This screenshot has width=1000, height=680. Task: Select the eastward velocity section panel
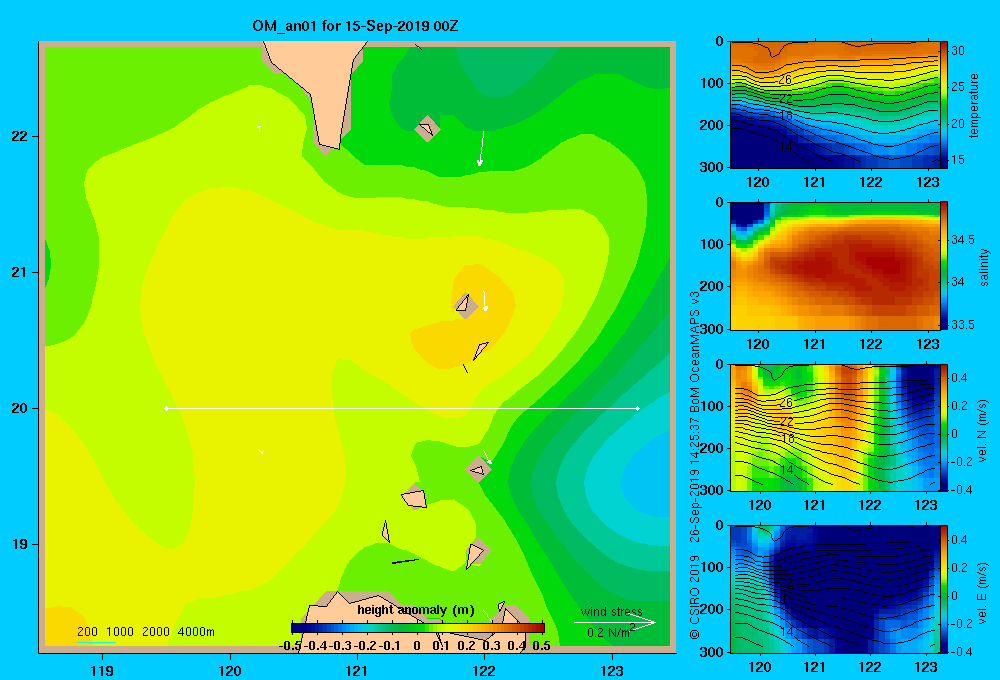coord(835,589)
